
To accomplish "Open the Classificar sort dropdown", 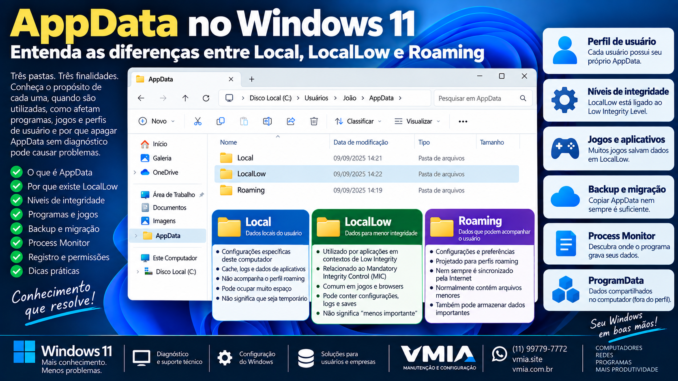I will [x=358, y=122].
